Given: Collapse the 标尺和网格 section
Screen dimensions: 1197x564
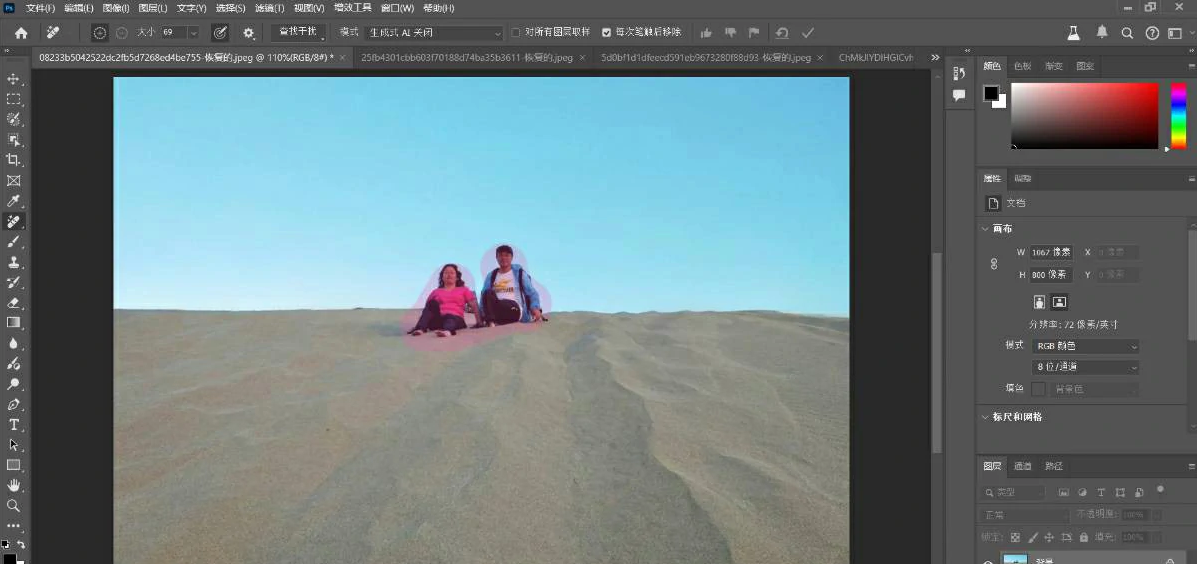Looking at the screenshot, I should (985, 417).
